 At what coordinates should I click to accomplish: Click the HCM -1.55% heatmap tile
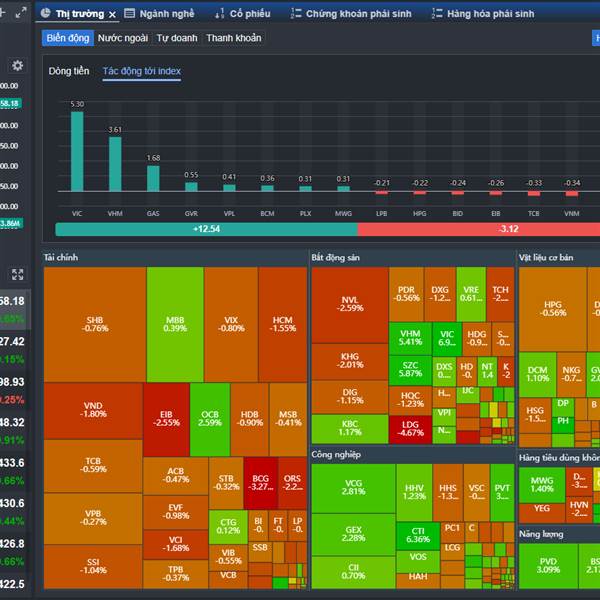pos(282,324)
